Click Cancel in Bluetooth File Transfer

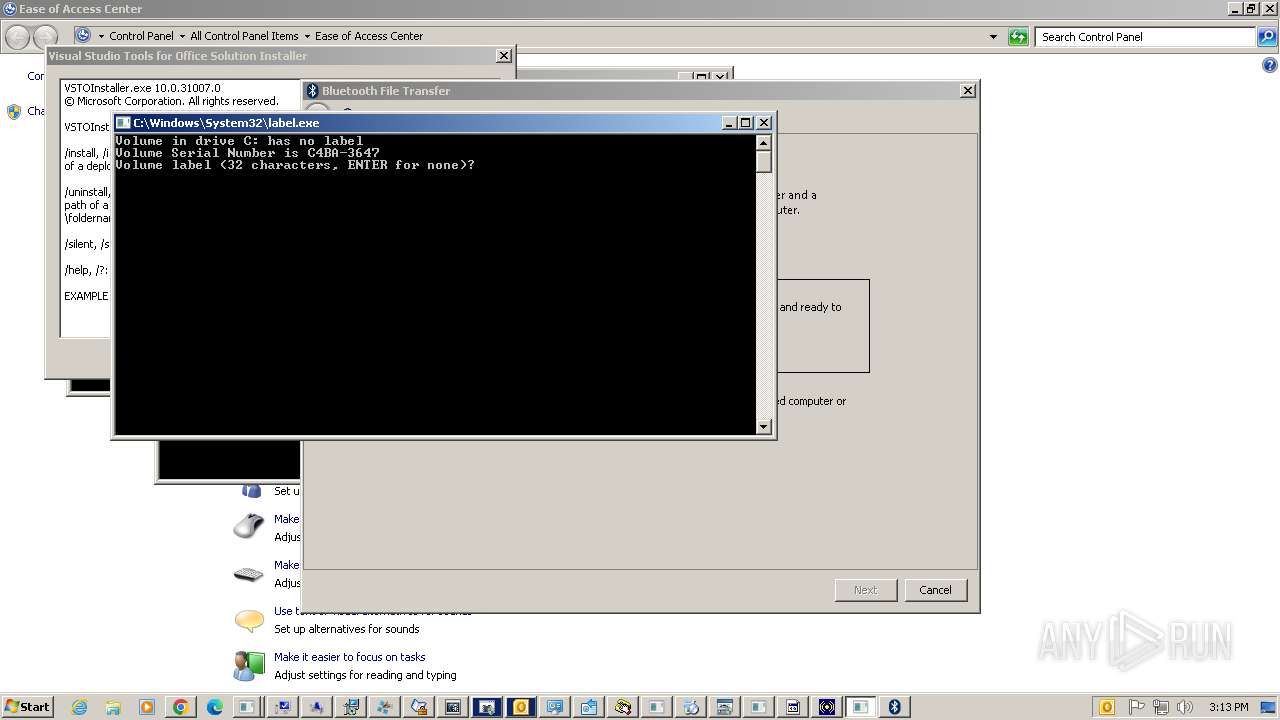(935, 590)
